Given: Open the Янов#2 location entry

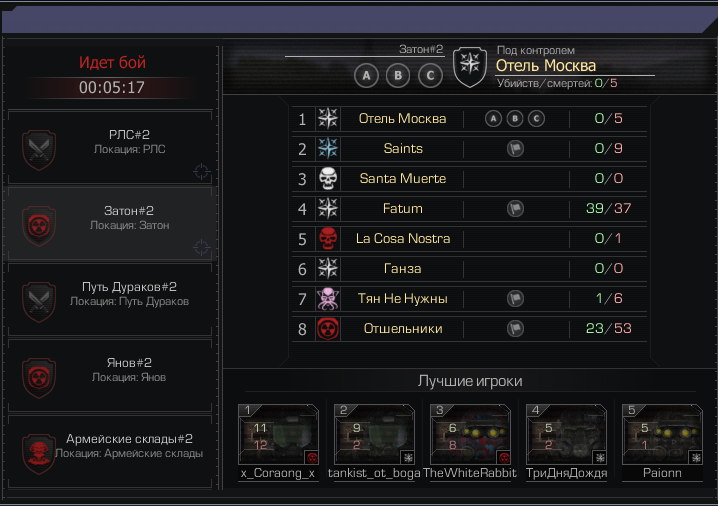Looking at the screenshot, I should (110, 375).
